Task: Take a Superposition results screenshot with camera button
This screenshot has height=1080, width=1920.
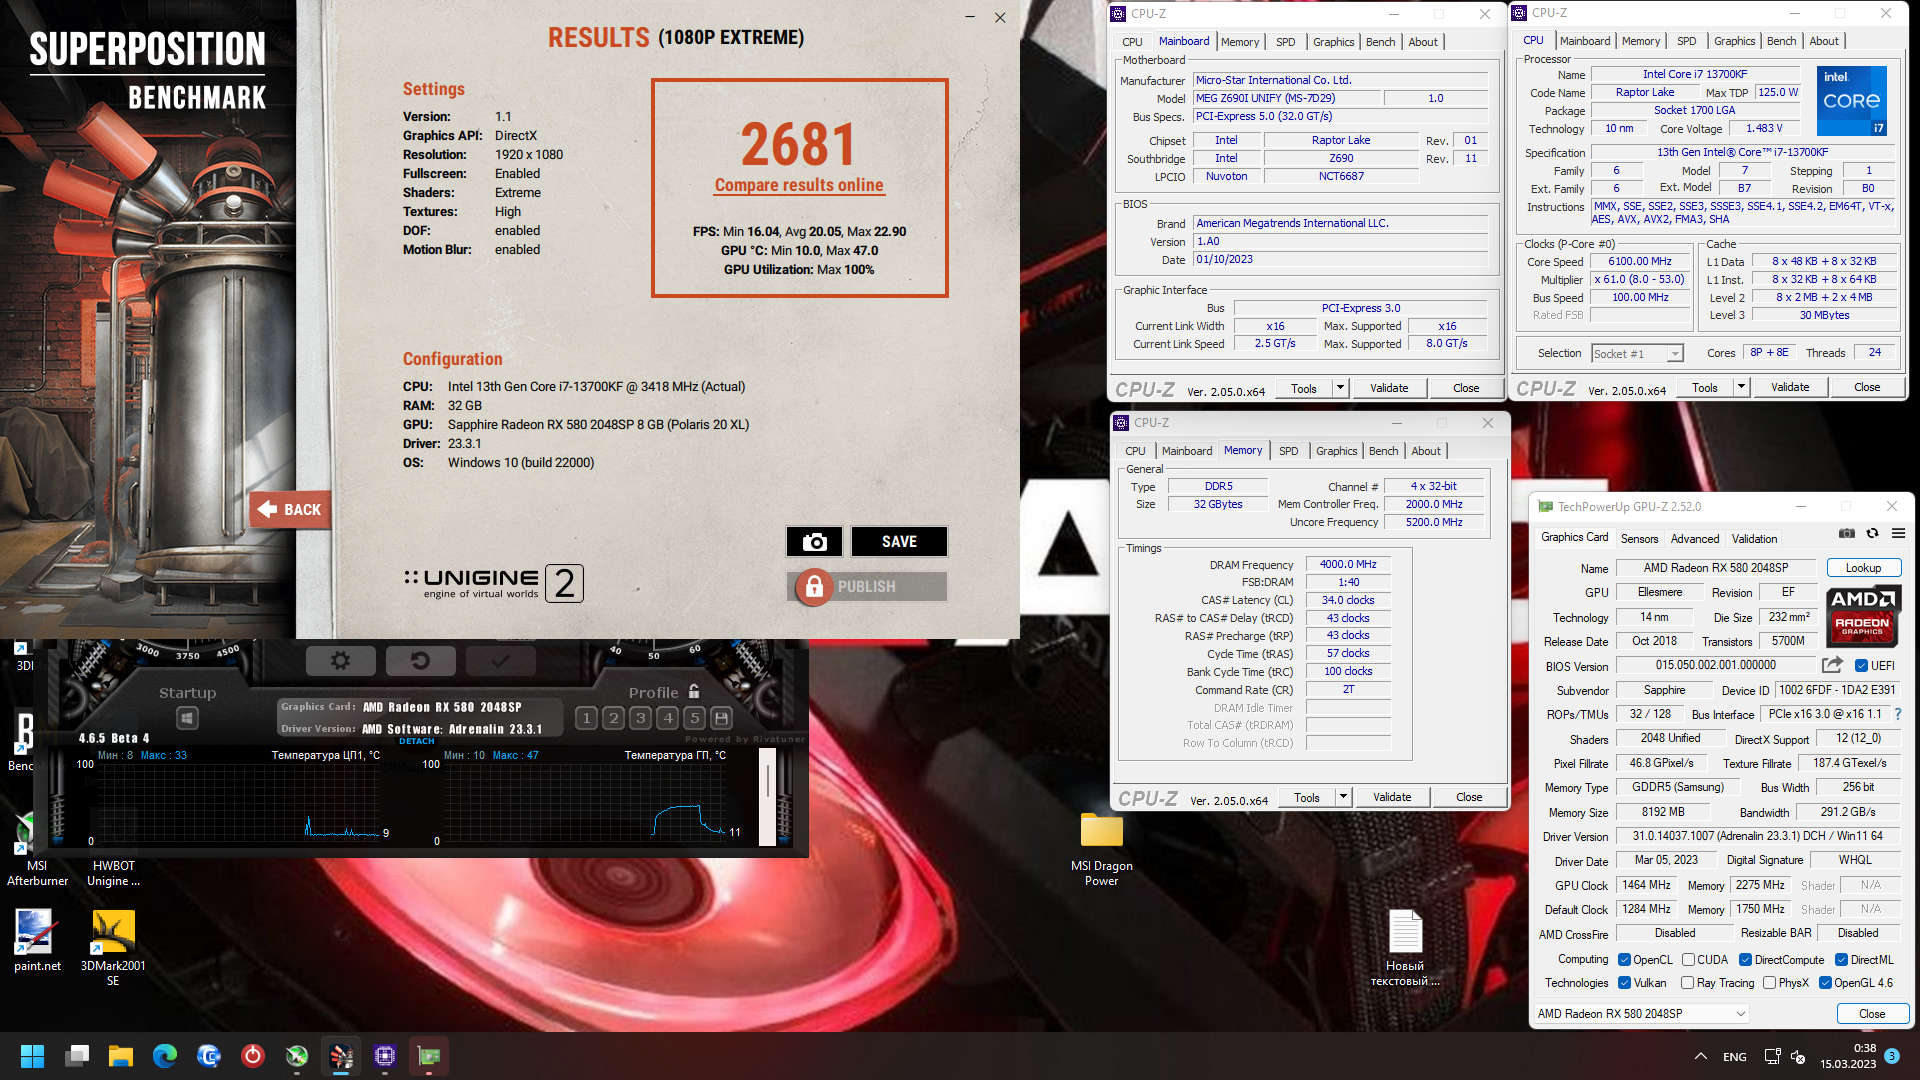Action: pos(814,541)
